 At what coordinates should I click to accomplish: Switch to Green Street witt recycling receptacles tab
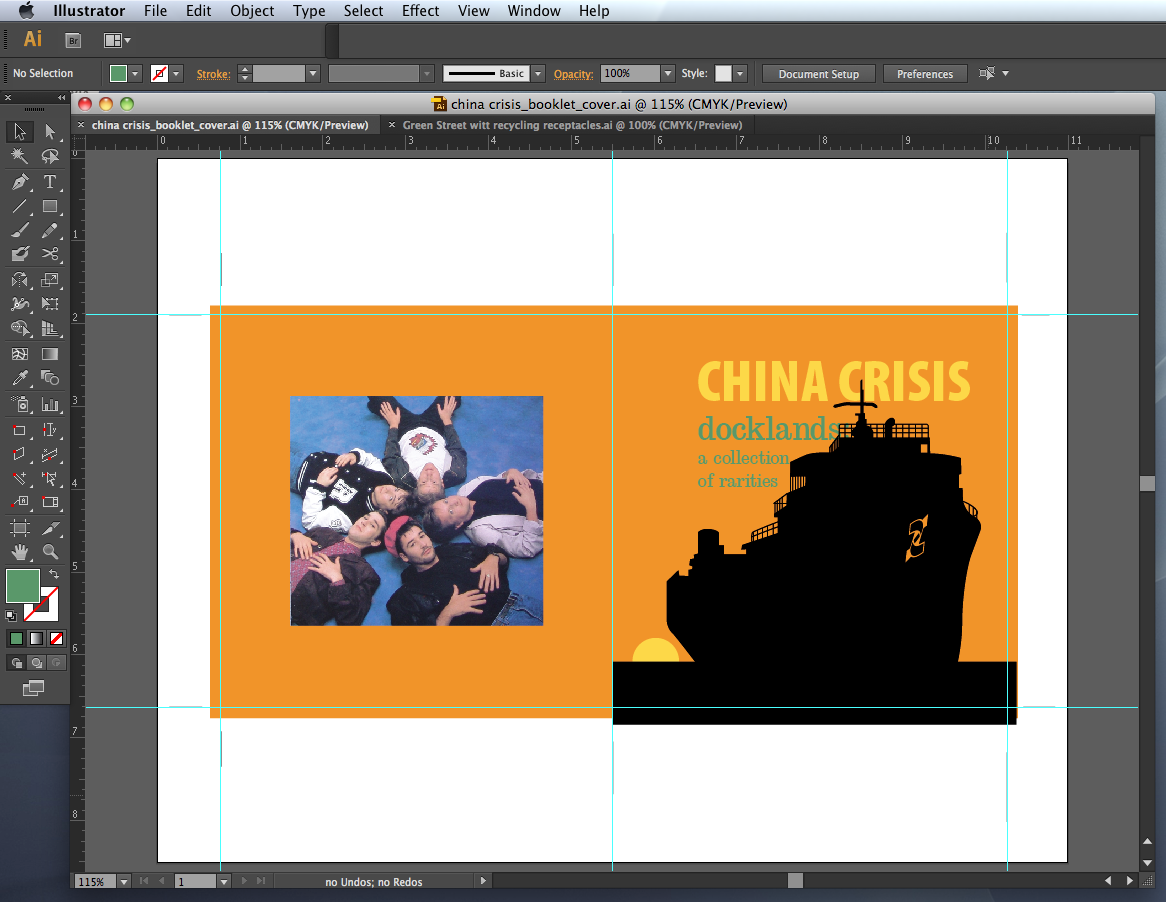pyautogui.click(x=572, y=125)
